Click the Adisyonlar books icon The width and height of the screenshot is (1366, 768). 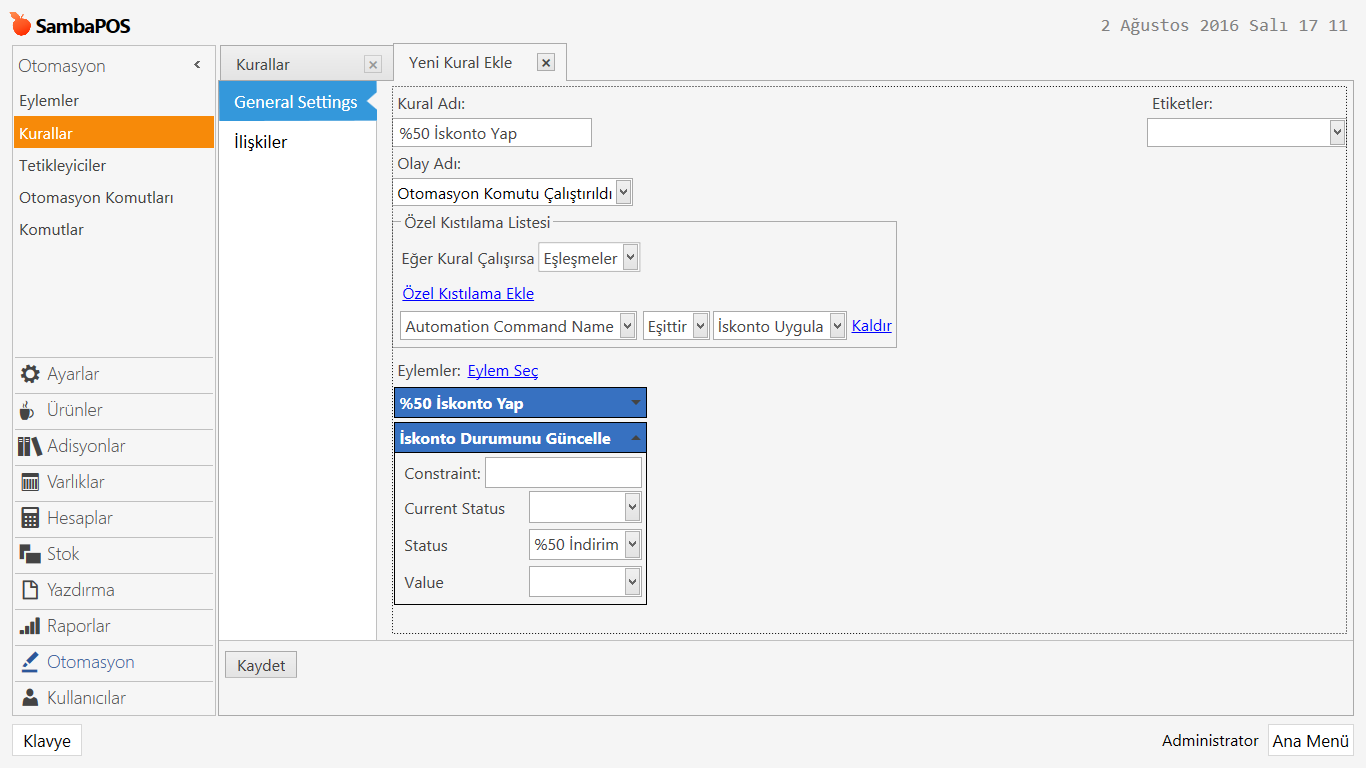pos(30,446)
